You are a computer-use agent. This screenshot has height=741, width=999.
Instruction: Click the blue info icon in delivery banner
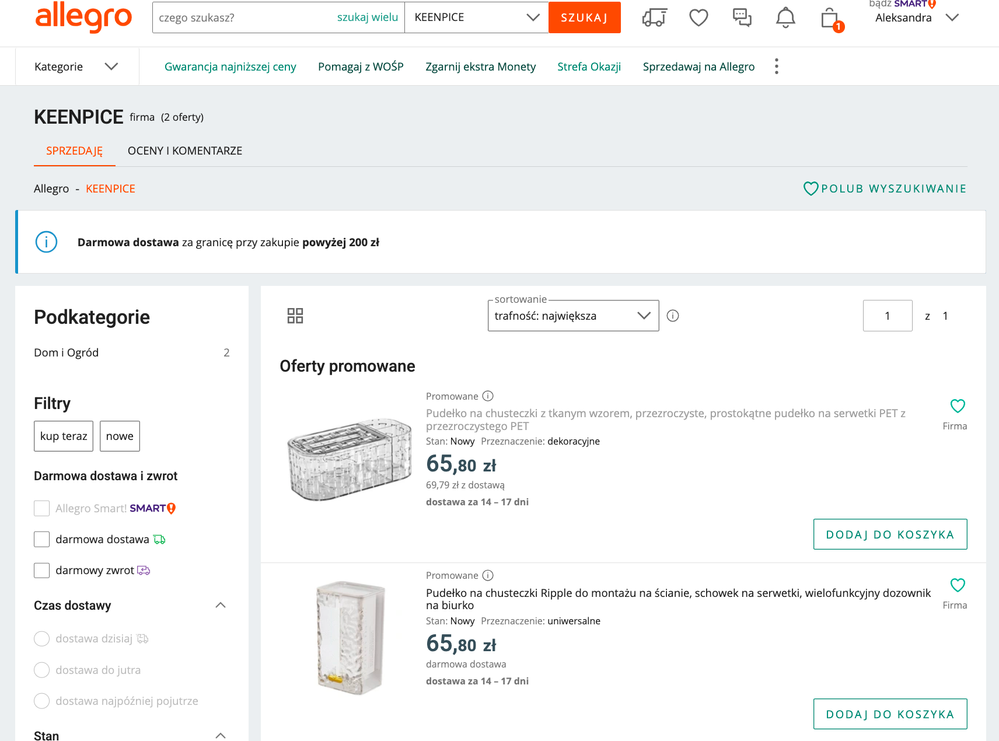click(46, 242)
